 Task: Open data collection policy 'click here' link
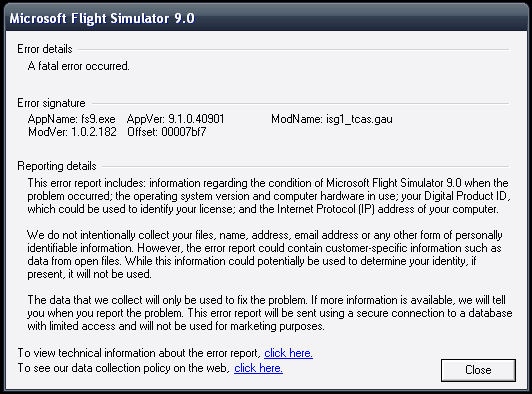[x=258, y=368]
